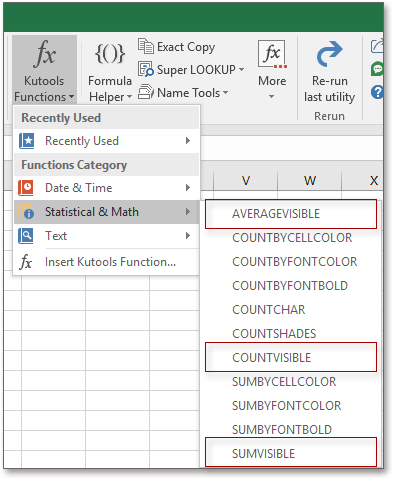This screenshot has height=479, width=393.
Task: Select the SUMVISIBLE function
Action: click(291, 453)
